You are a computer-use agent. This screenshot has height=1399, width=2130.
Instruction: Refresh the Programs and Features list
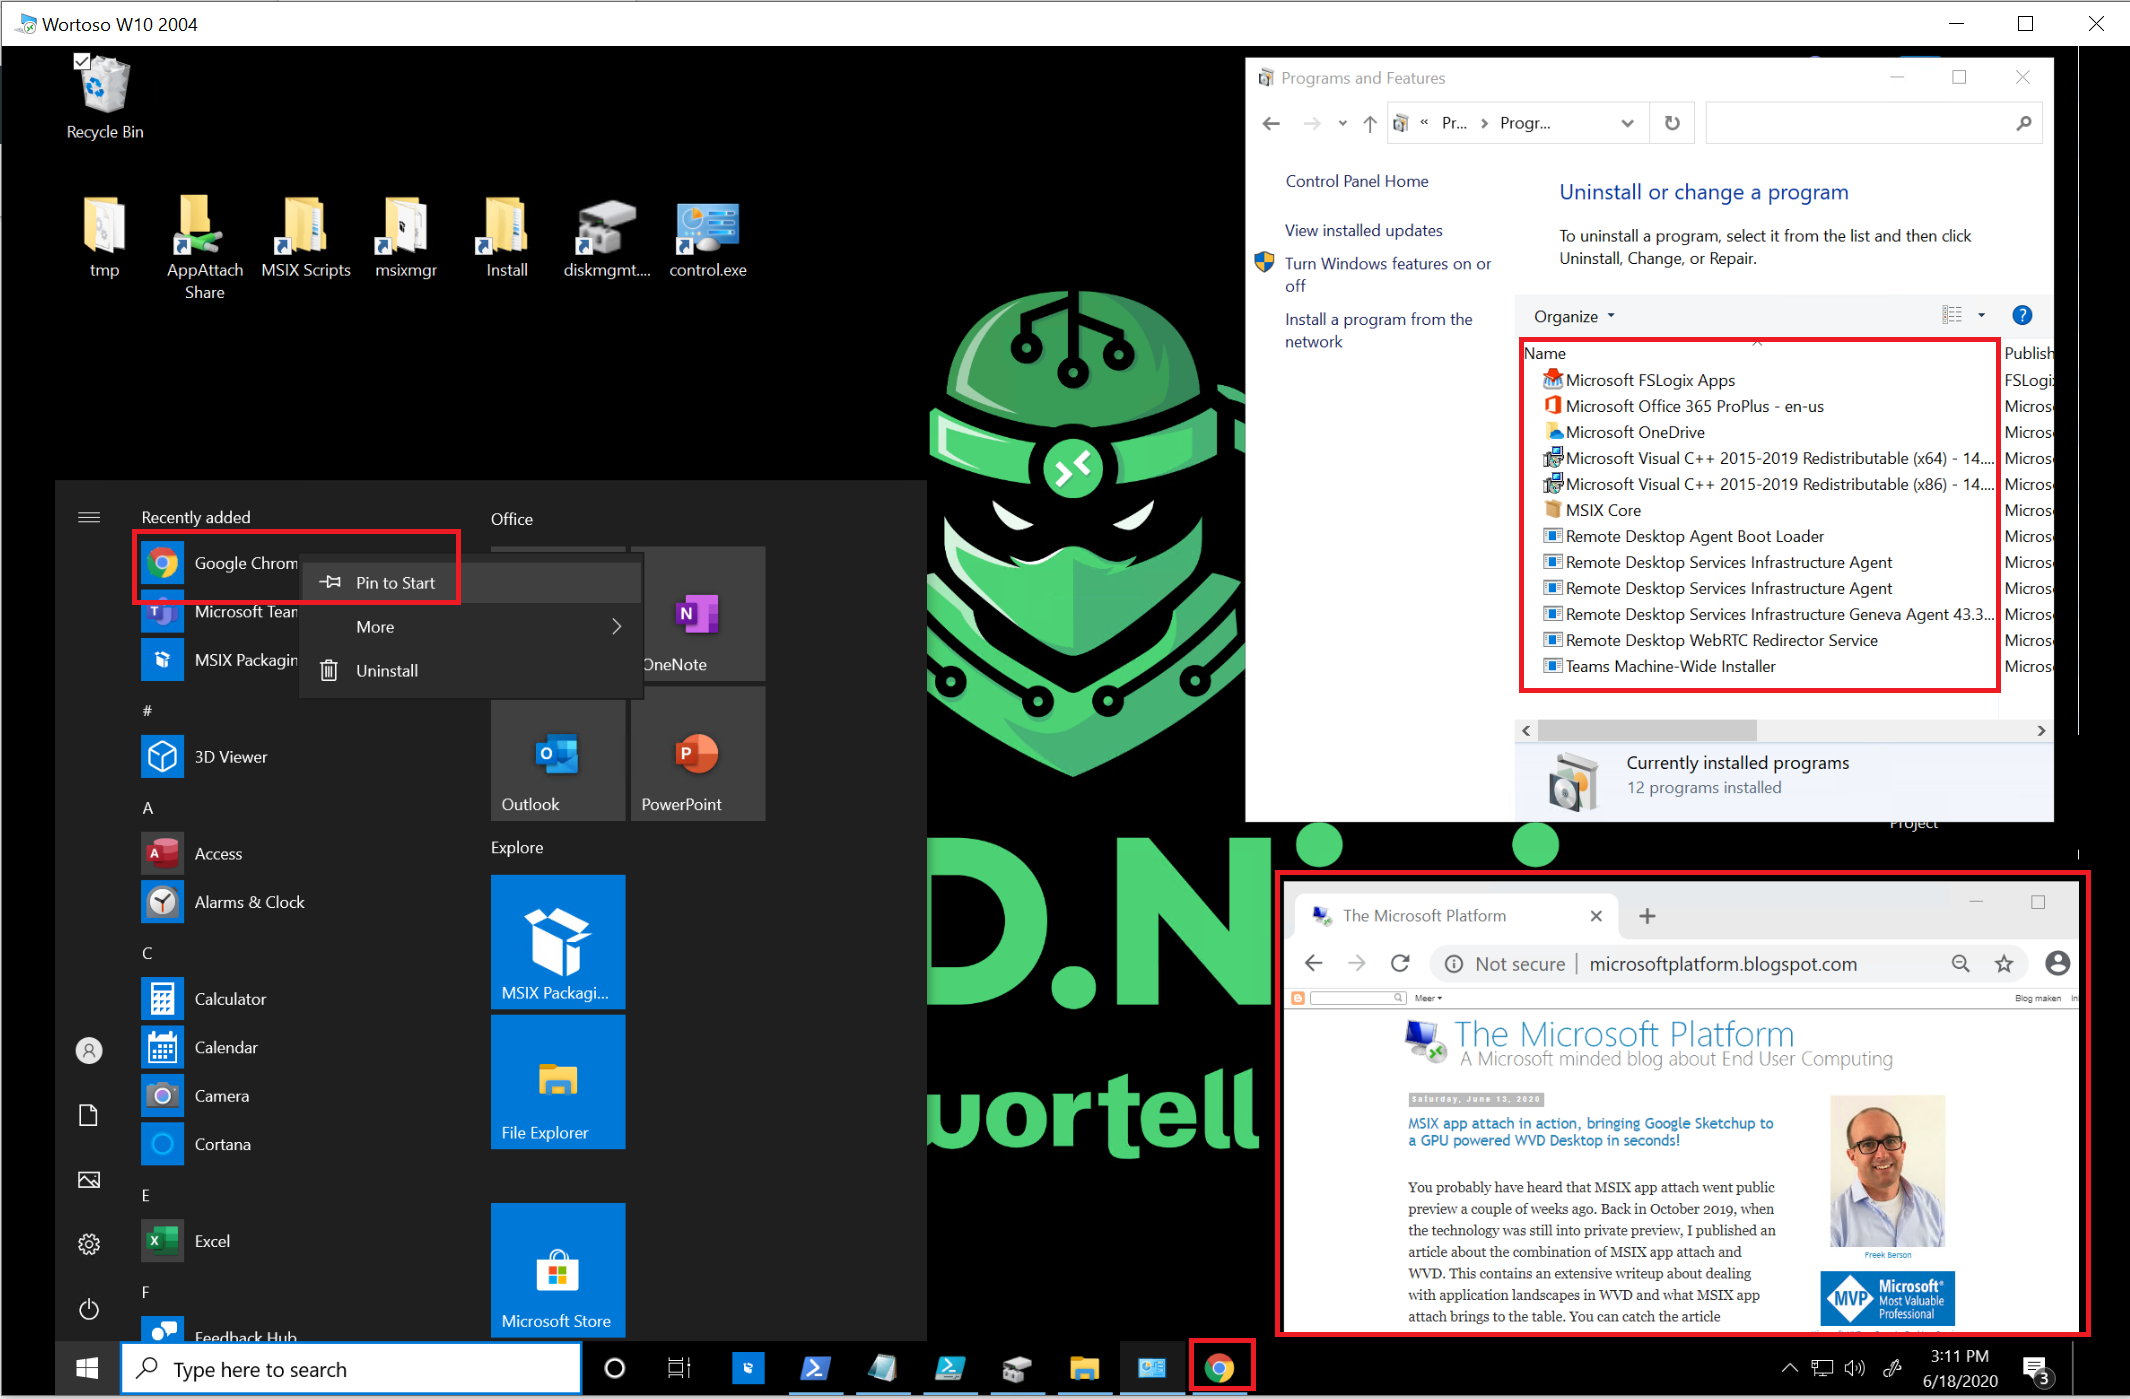pos(1672,123)
